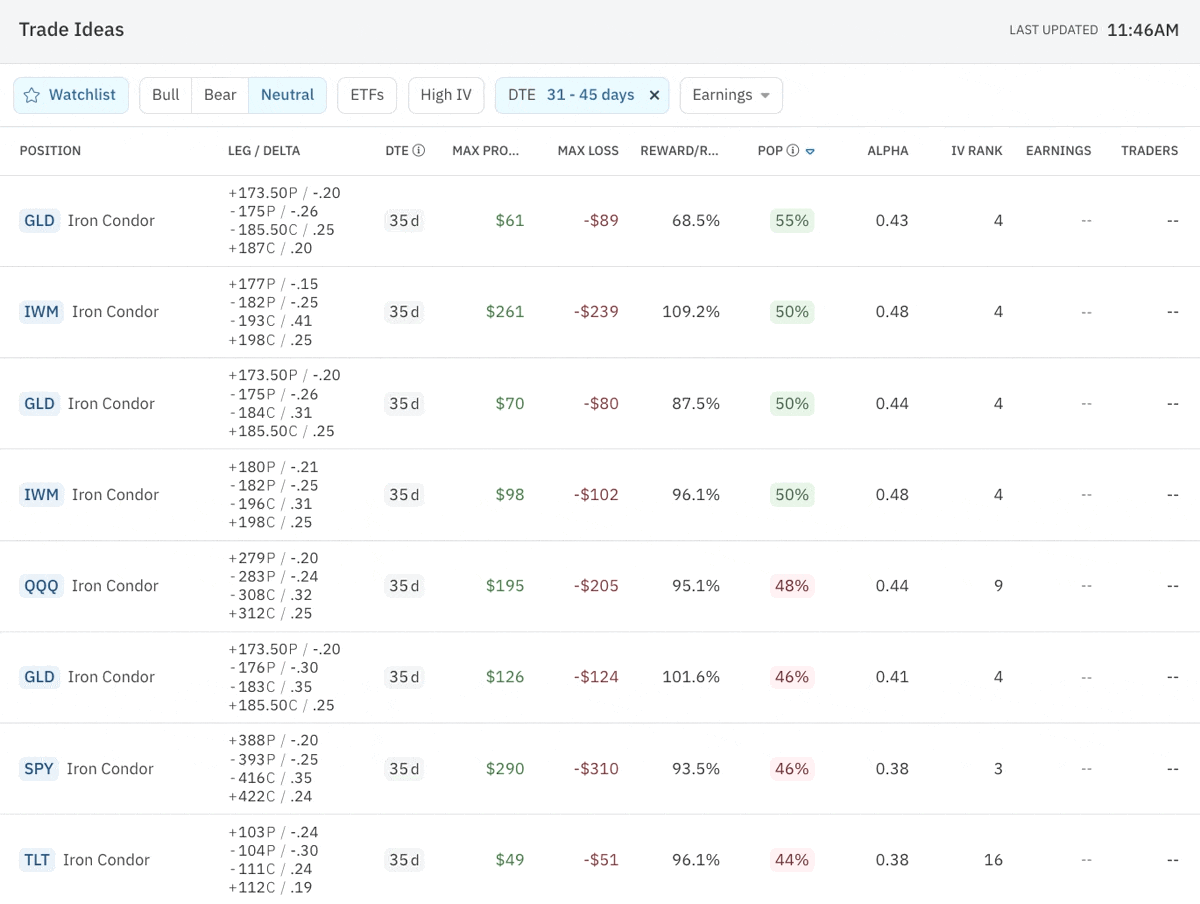Toggle the High IV filter

[446, 95]
